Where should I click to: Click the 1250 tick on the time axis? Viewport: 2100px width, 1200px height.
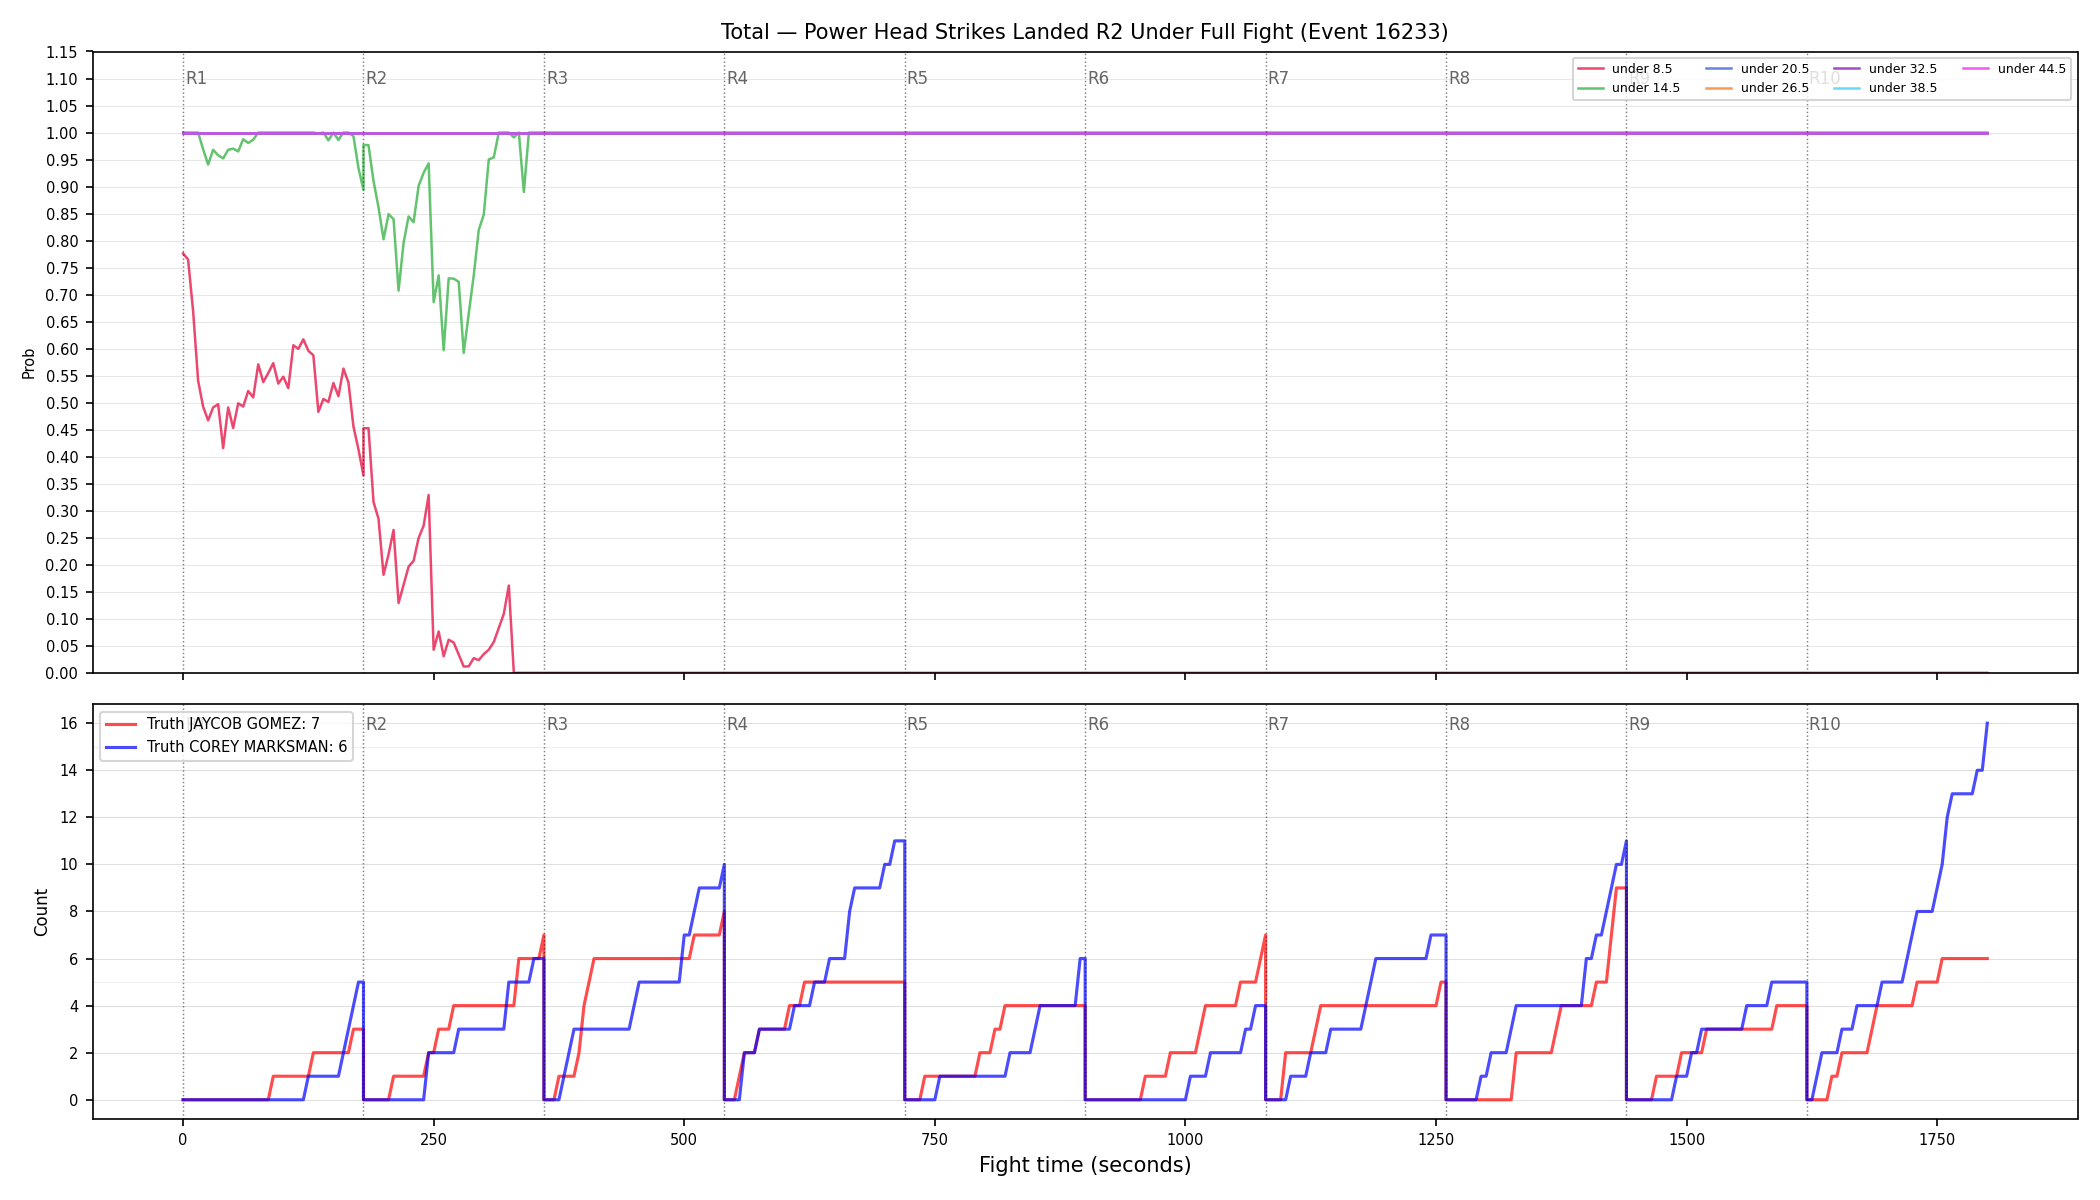[x=1436, y=1139]
